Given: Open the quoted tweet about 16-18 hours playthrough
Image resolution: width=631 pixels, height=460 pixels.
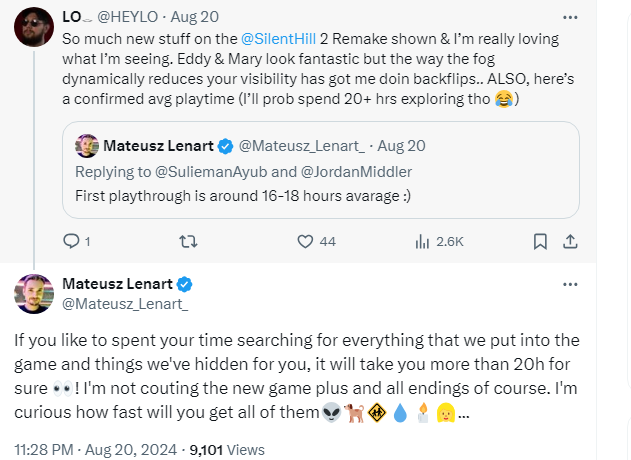Looking at the screenshot, I should (x=321, y=194).
